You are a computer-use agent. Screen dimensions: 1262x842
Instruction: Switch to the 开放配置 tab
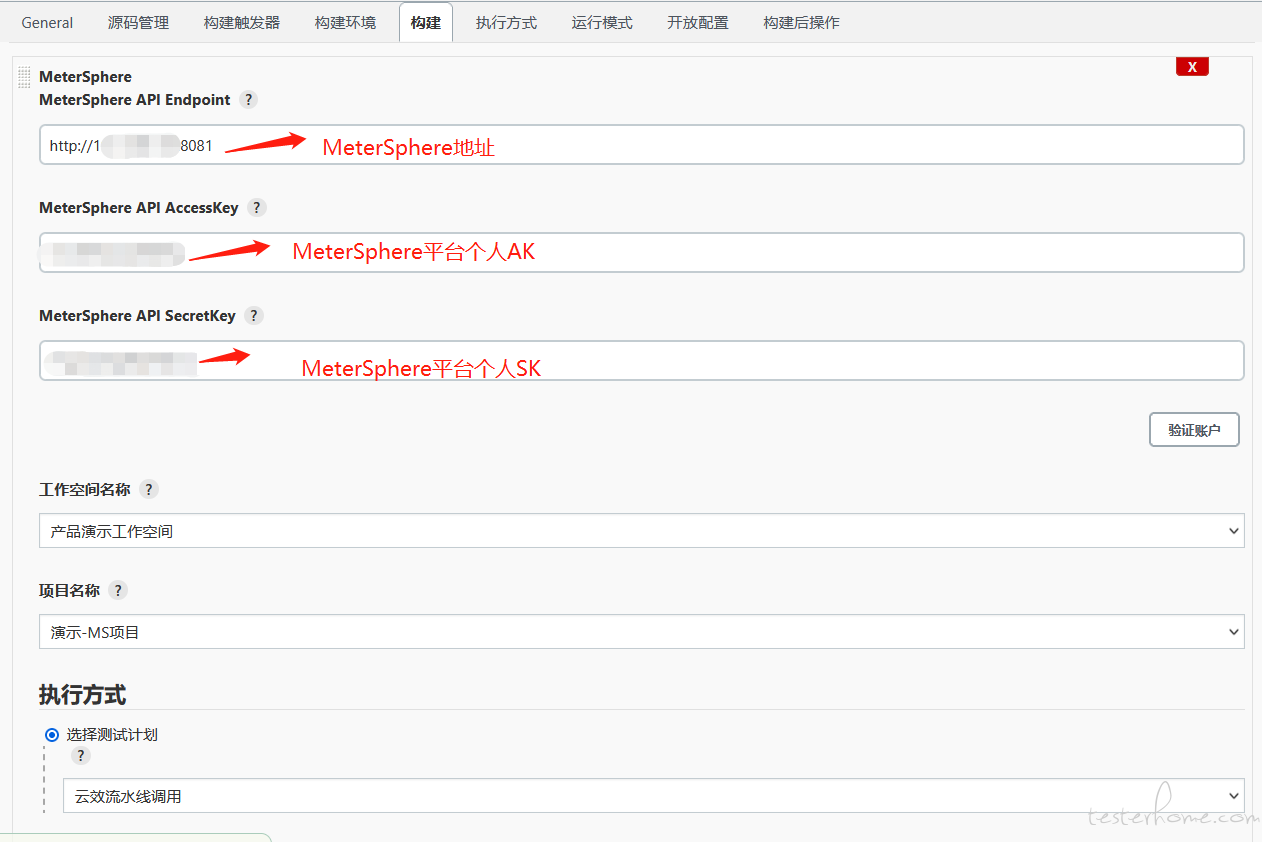pos(698,23)
